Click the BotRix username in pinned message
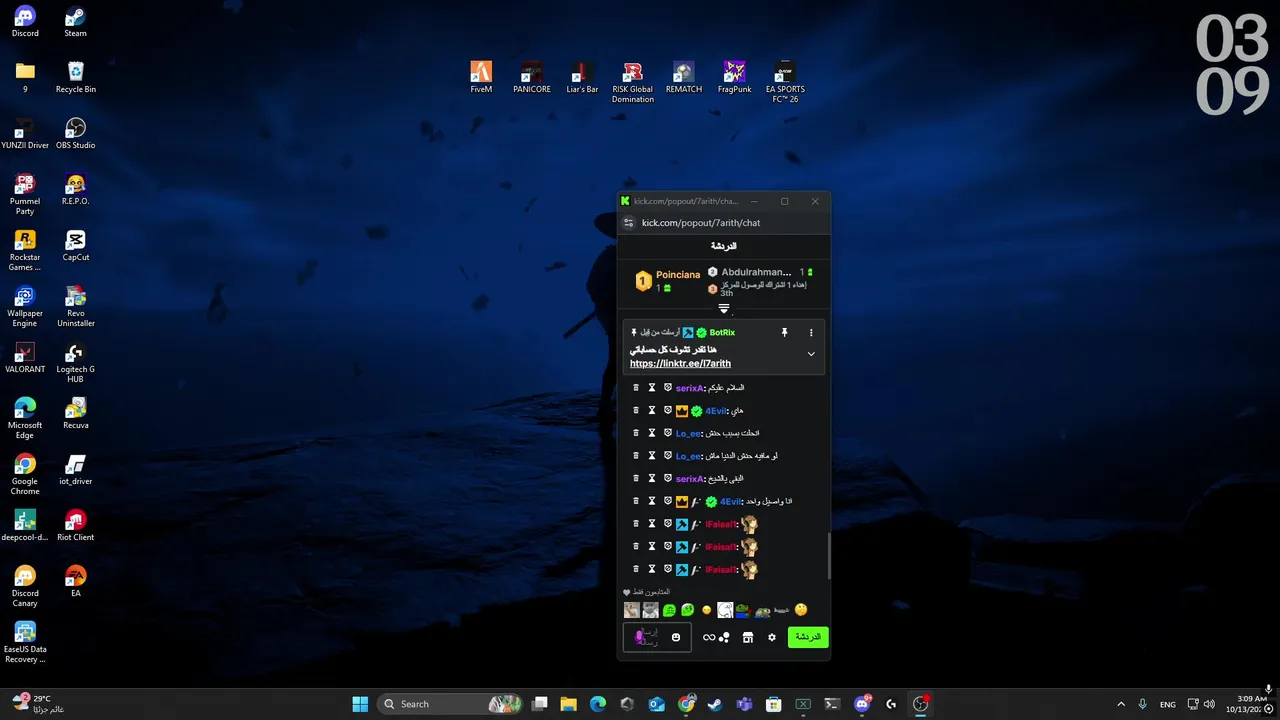The height and width of the screenshot is (720, 1280). (722, 333)
